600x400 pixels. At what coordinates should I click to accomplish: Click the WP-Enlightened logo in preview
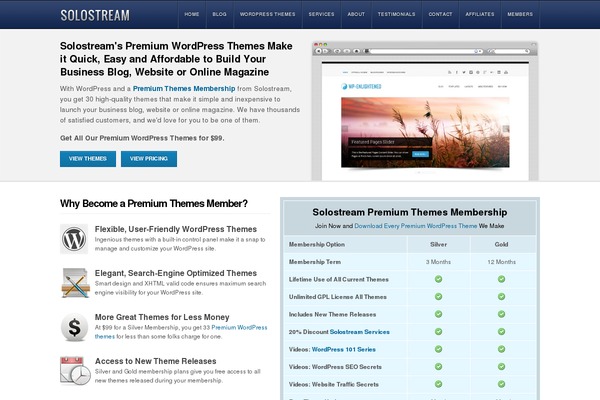[361, 87]
